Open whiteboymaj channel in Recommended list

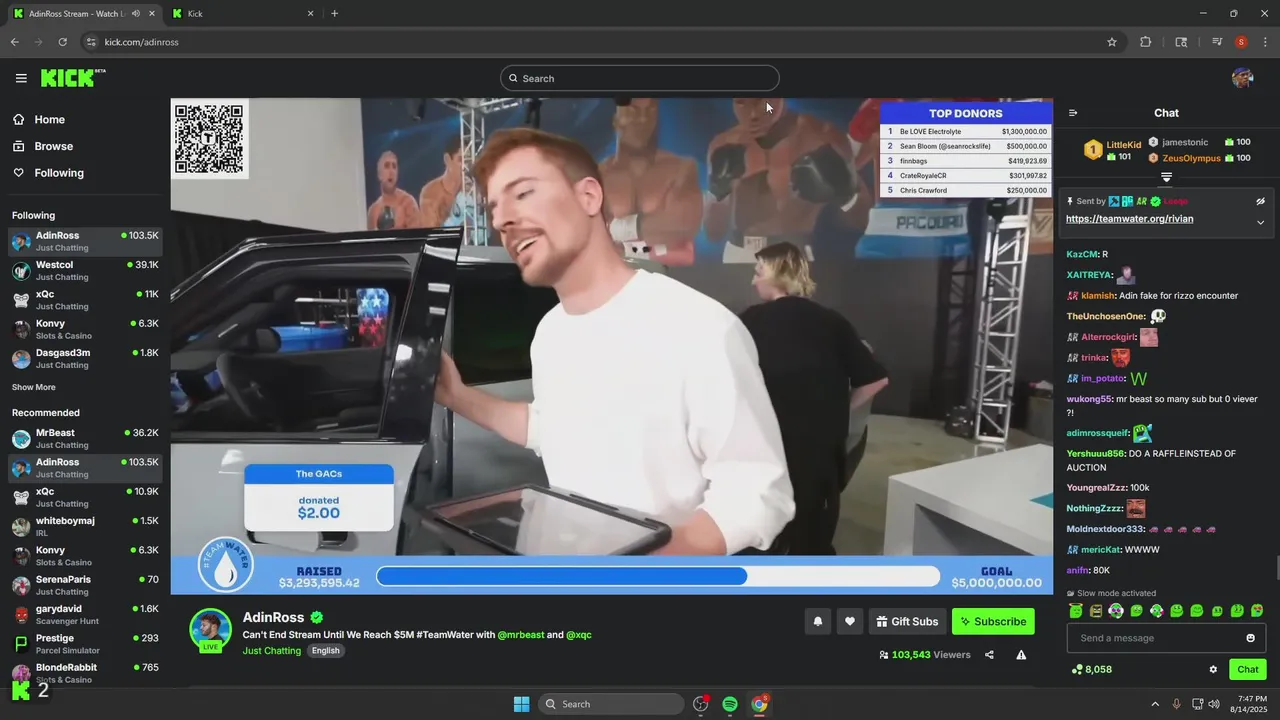tap(85, 526)
